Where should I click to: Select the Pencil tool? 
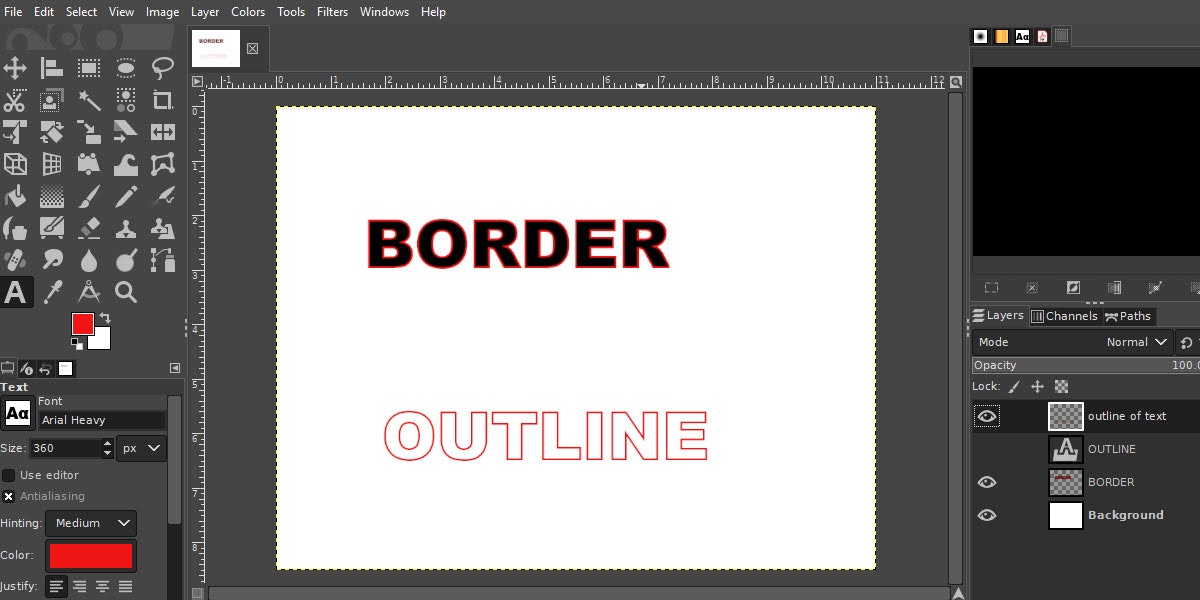[x=126, y=196]
